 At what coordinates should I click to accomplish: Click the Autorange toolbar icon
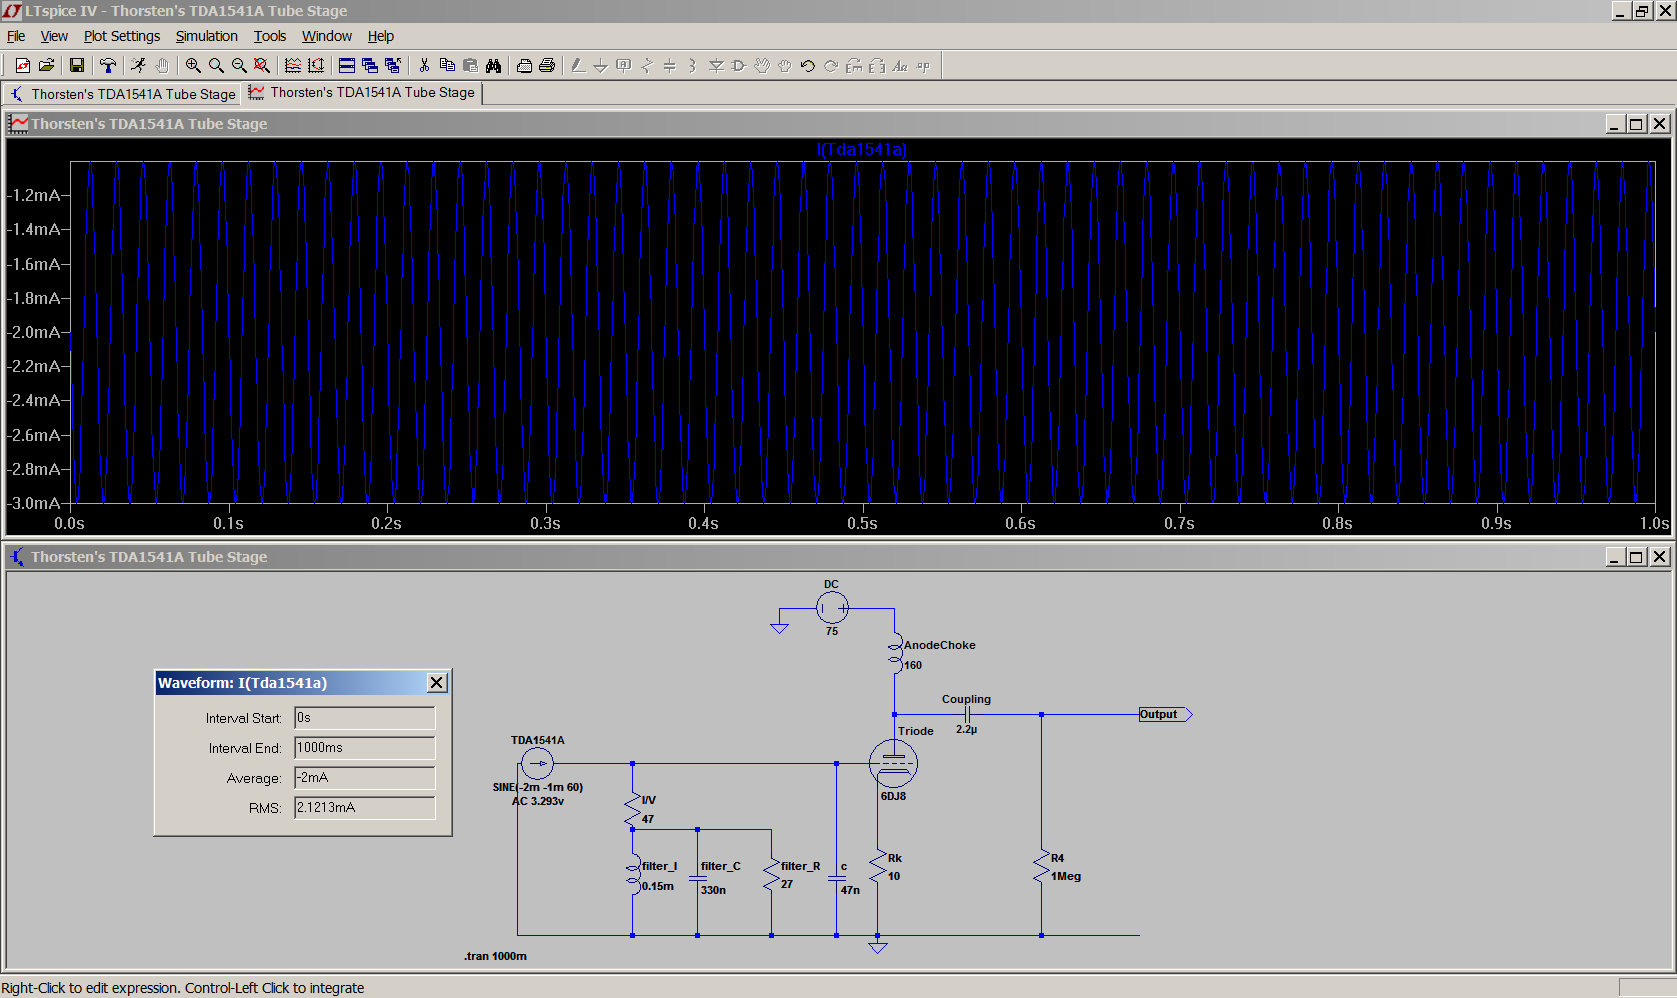(316, 66)
